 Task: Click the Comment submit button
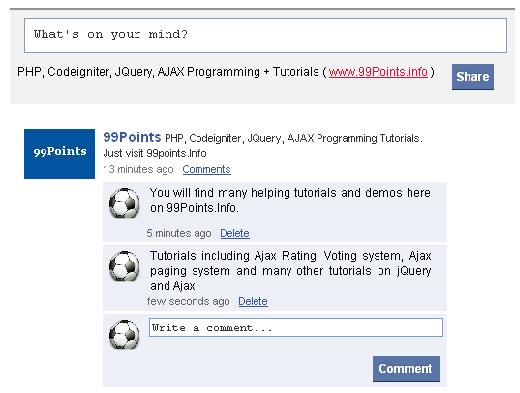[x=406, y=369]
